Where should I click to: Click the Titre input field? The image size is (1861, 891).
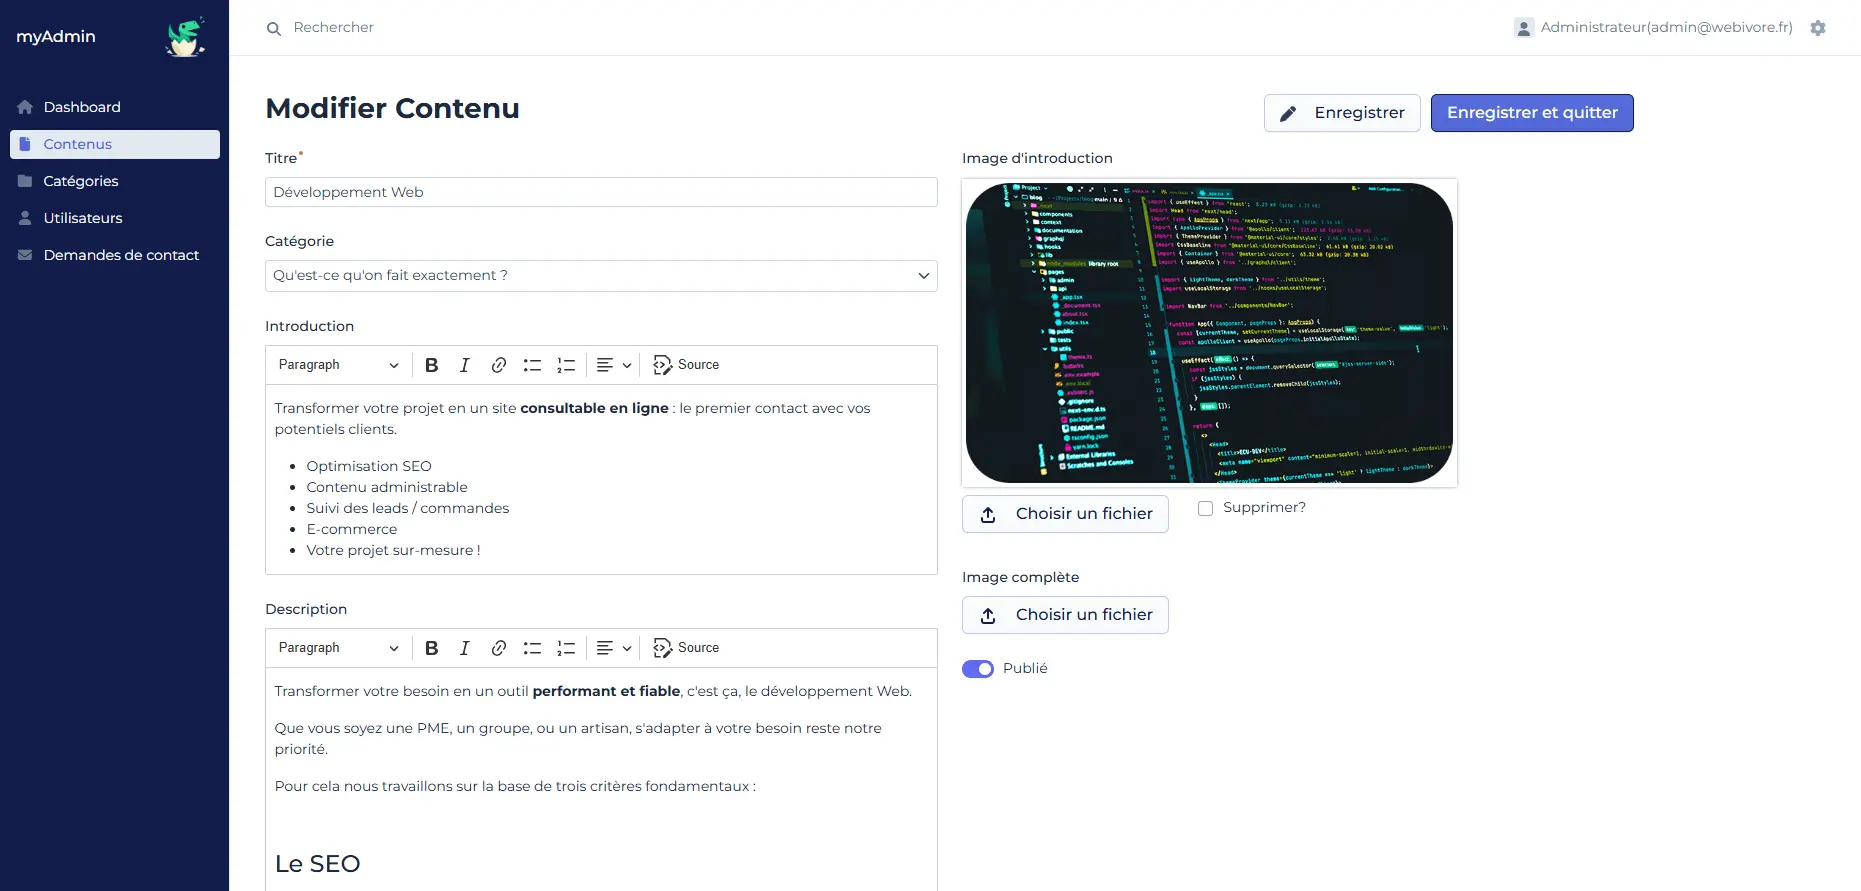coord(601,192)
